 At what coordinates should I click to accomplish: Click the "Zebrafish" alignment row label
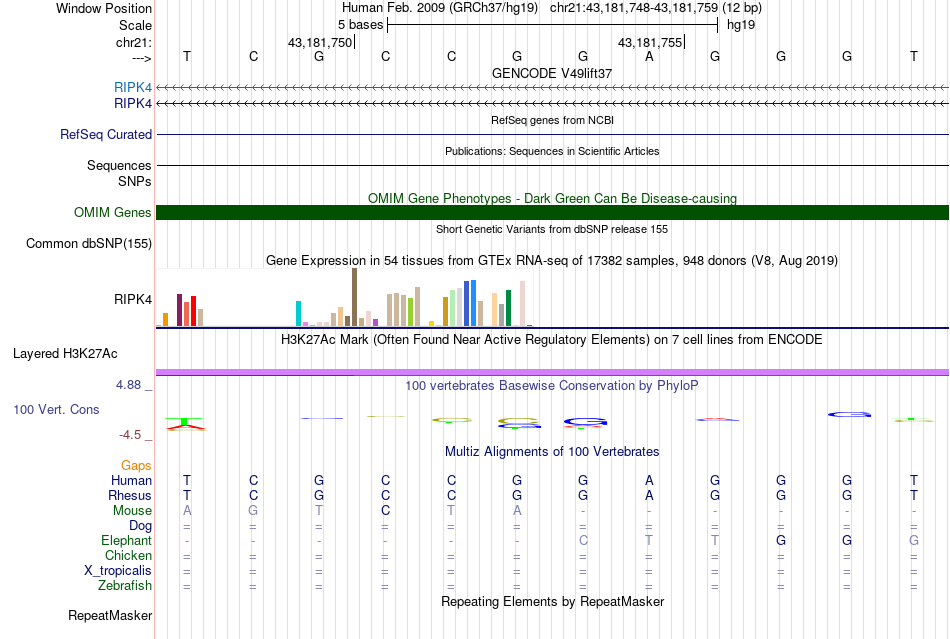pyautogui.click(x=125, y=586)
